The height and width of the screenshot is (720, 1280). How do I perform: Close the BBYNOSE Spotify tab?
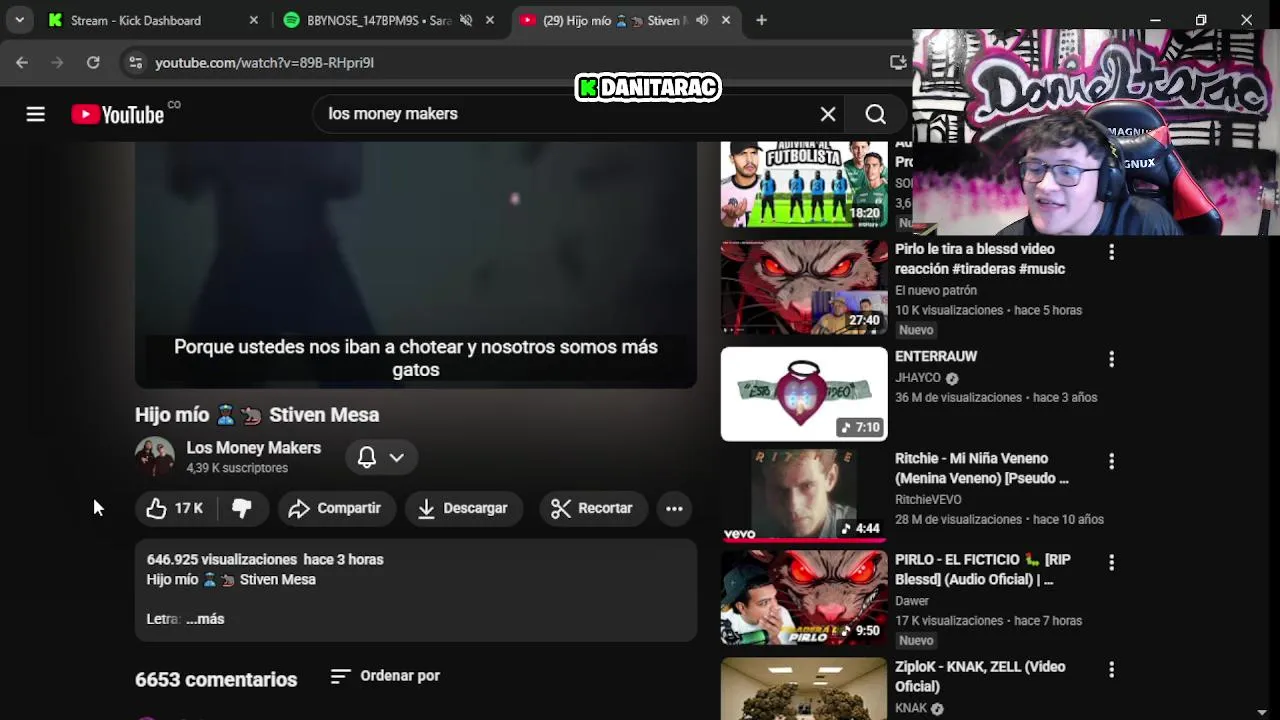pos(490,20)
